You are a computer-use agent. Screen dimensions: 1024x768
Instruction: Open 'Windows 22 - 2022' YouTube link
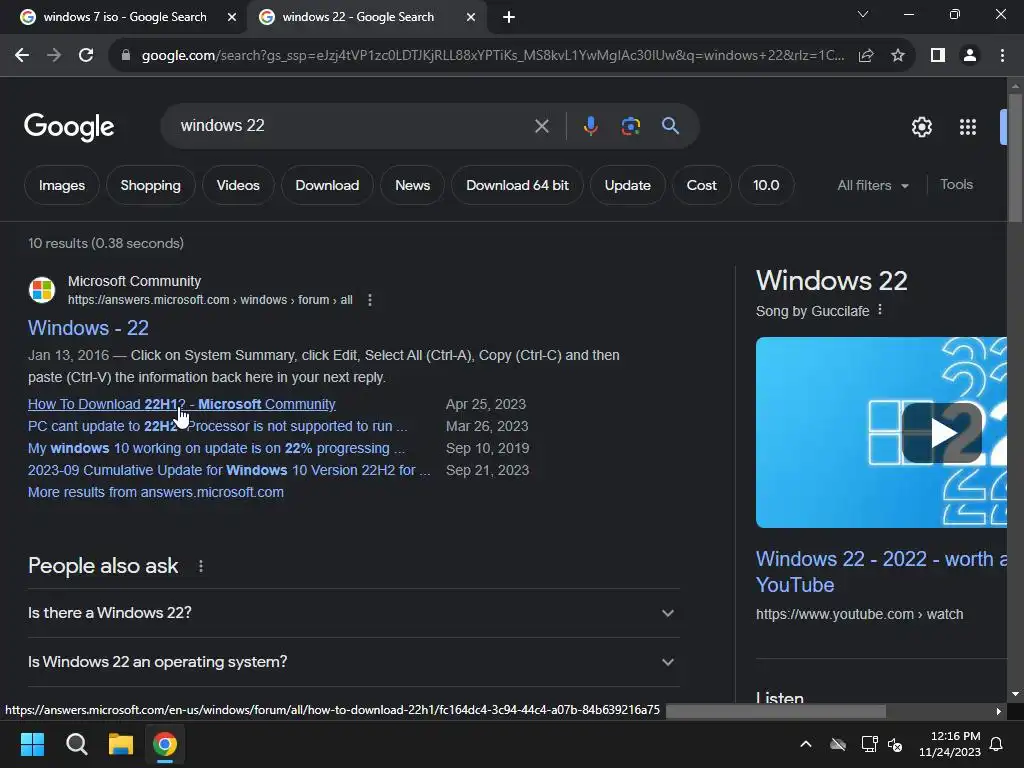(881, 571)
